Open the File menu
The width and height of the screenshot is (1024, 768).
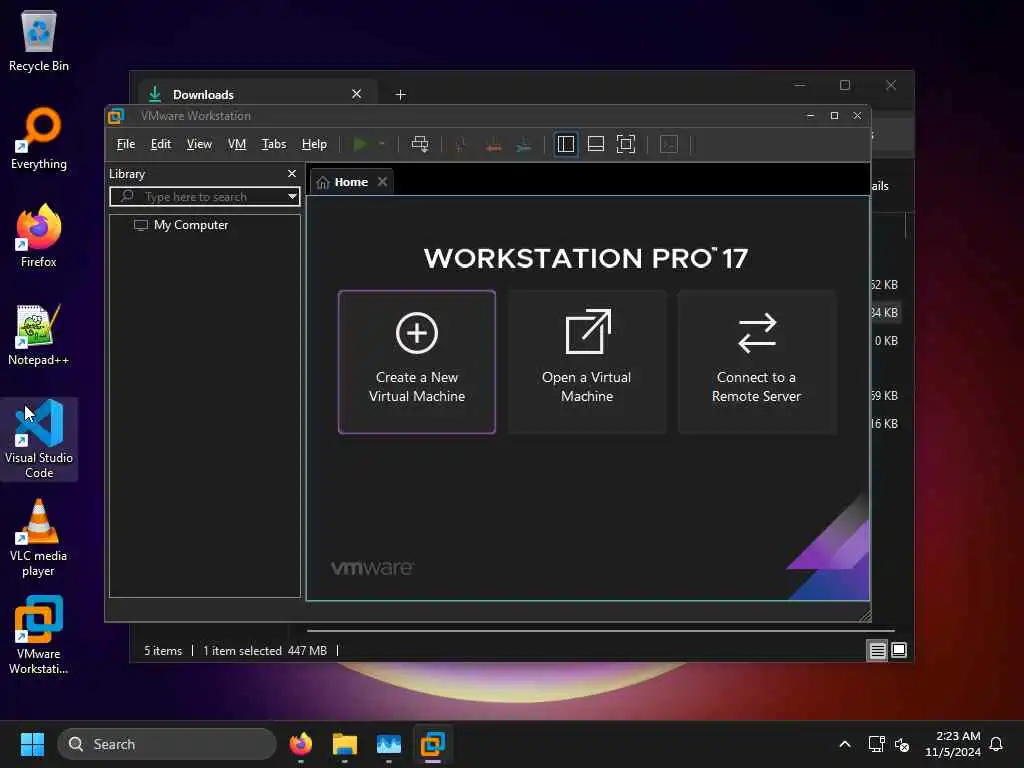[125, 144]
